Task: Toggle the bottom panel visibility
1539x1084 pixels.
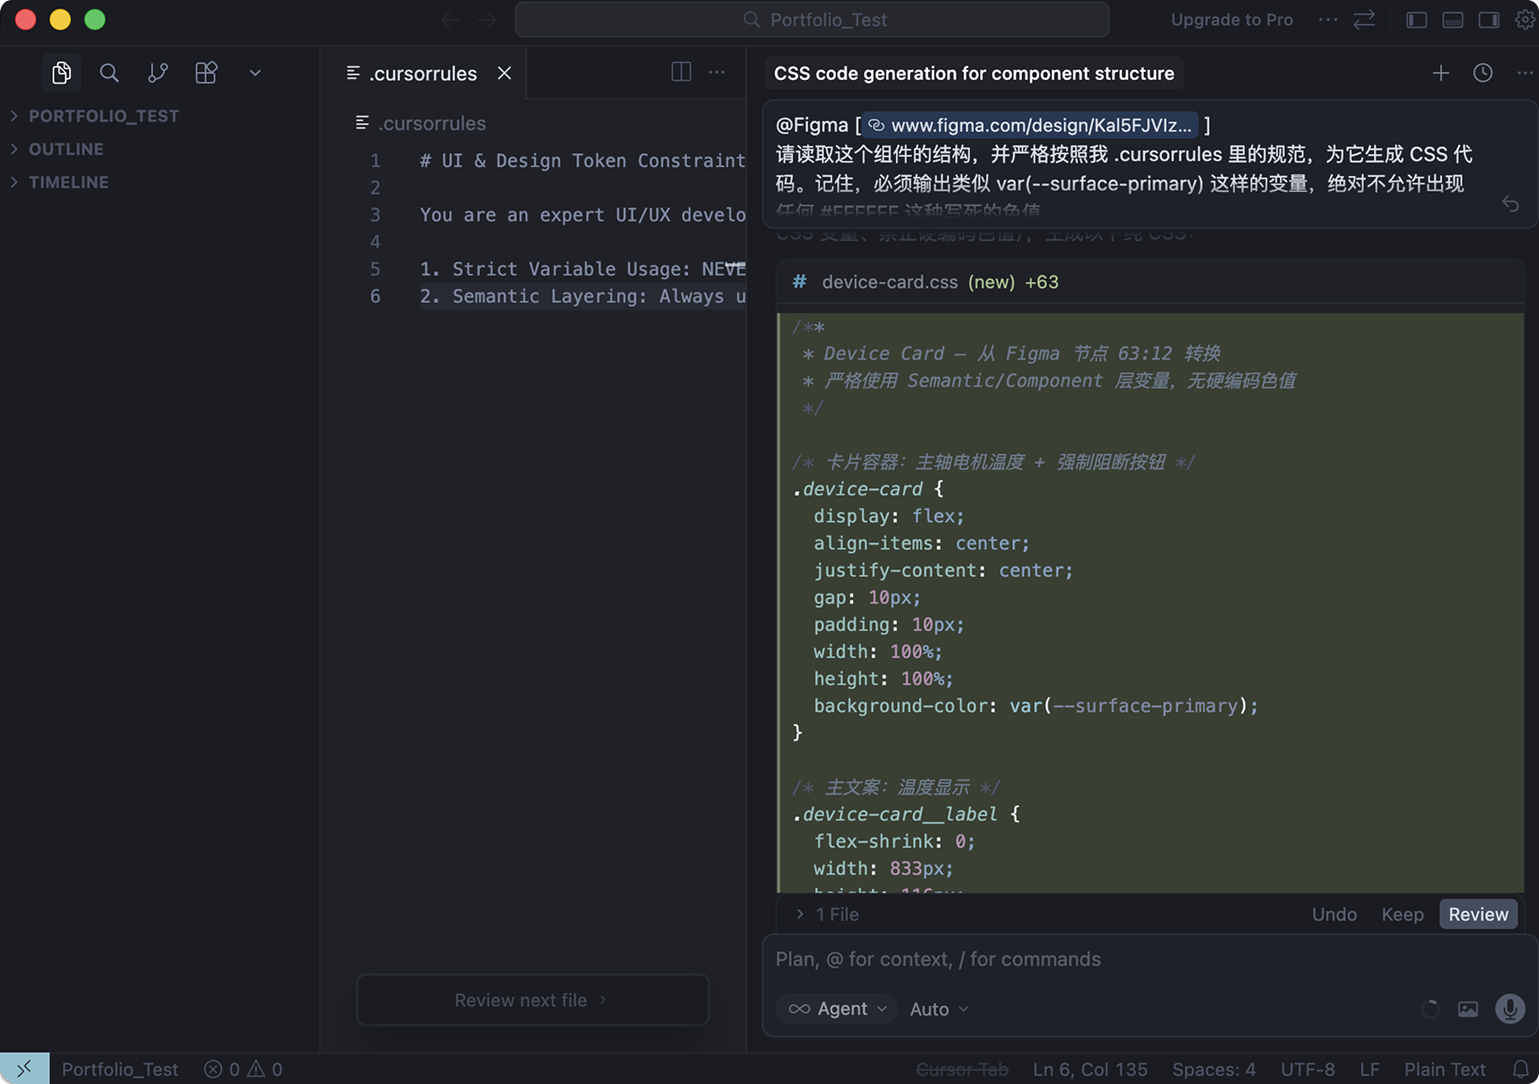Action: point(1452,19)
